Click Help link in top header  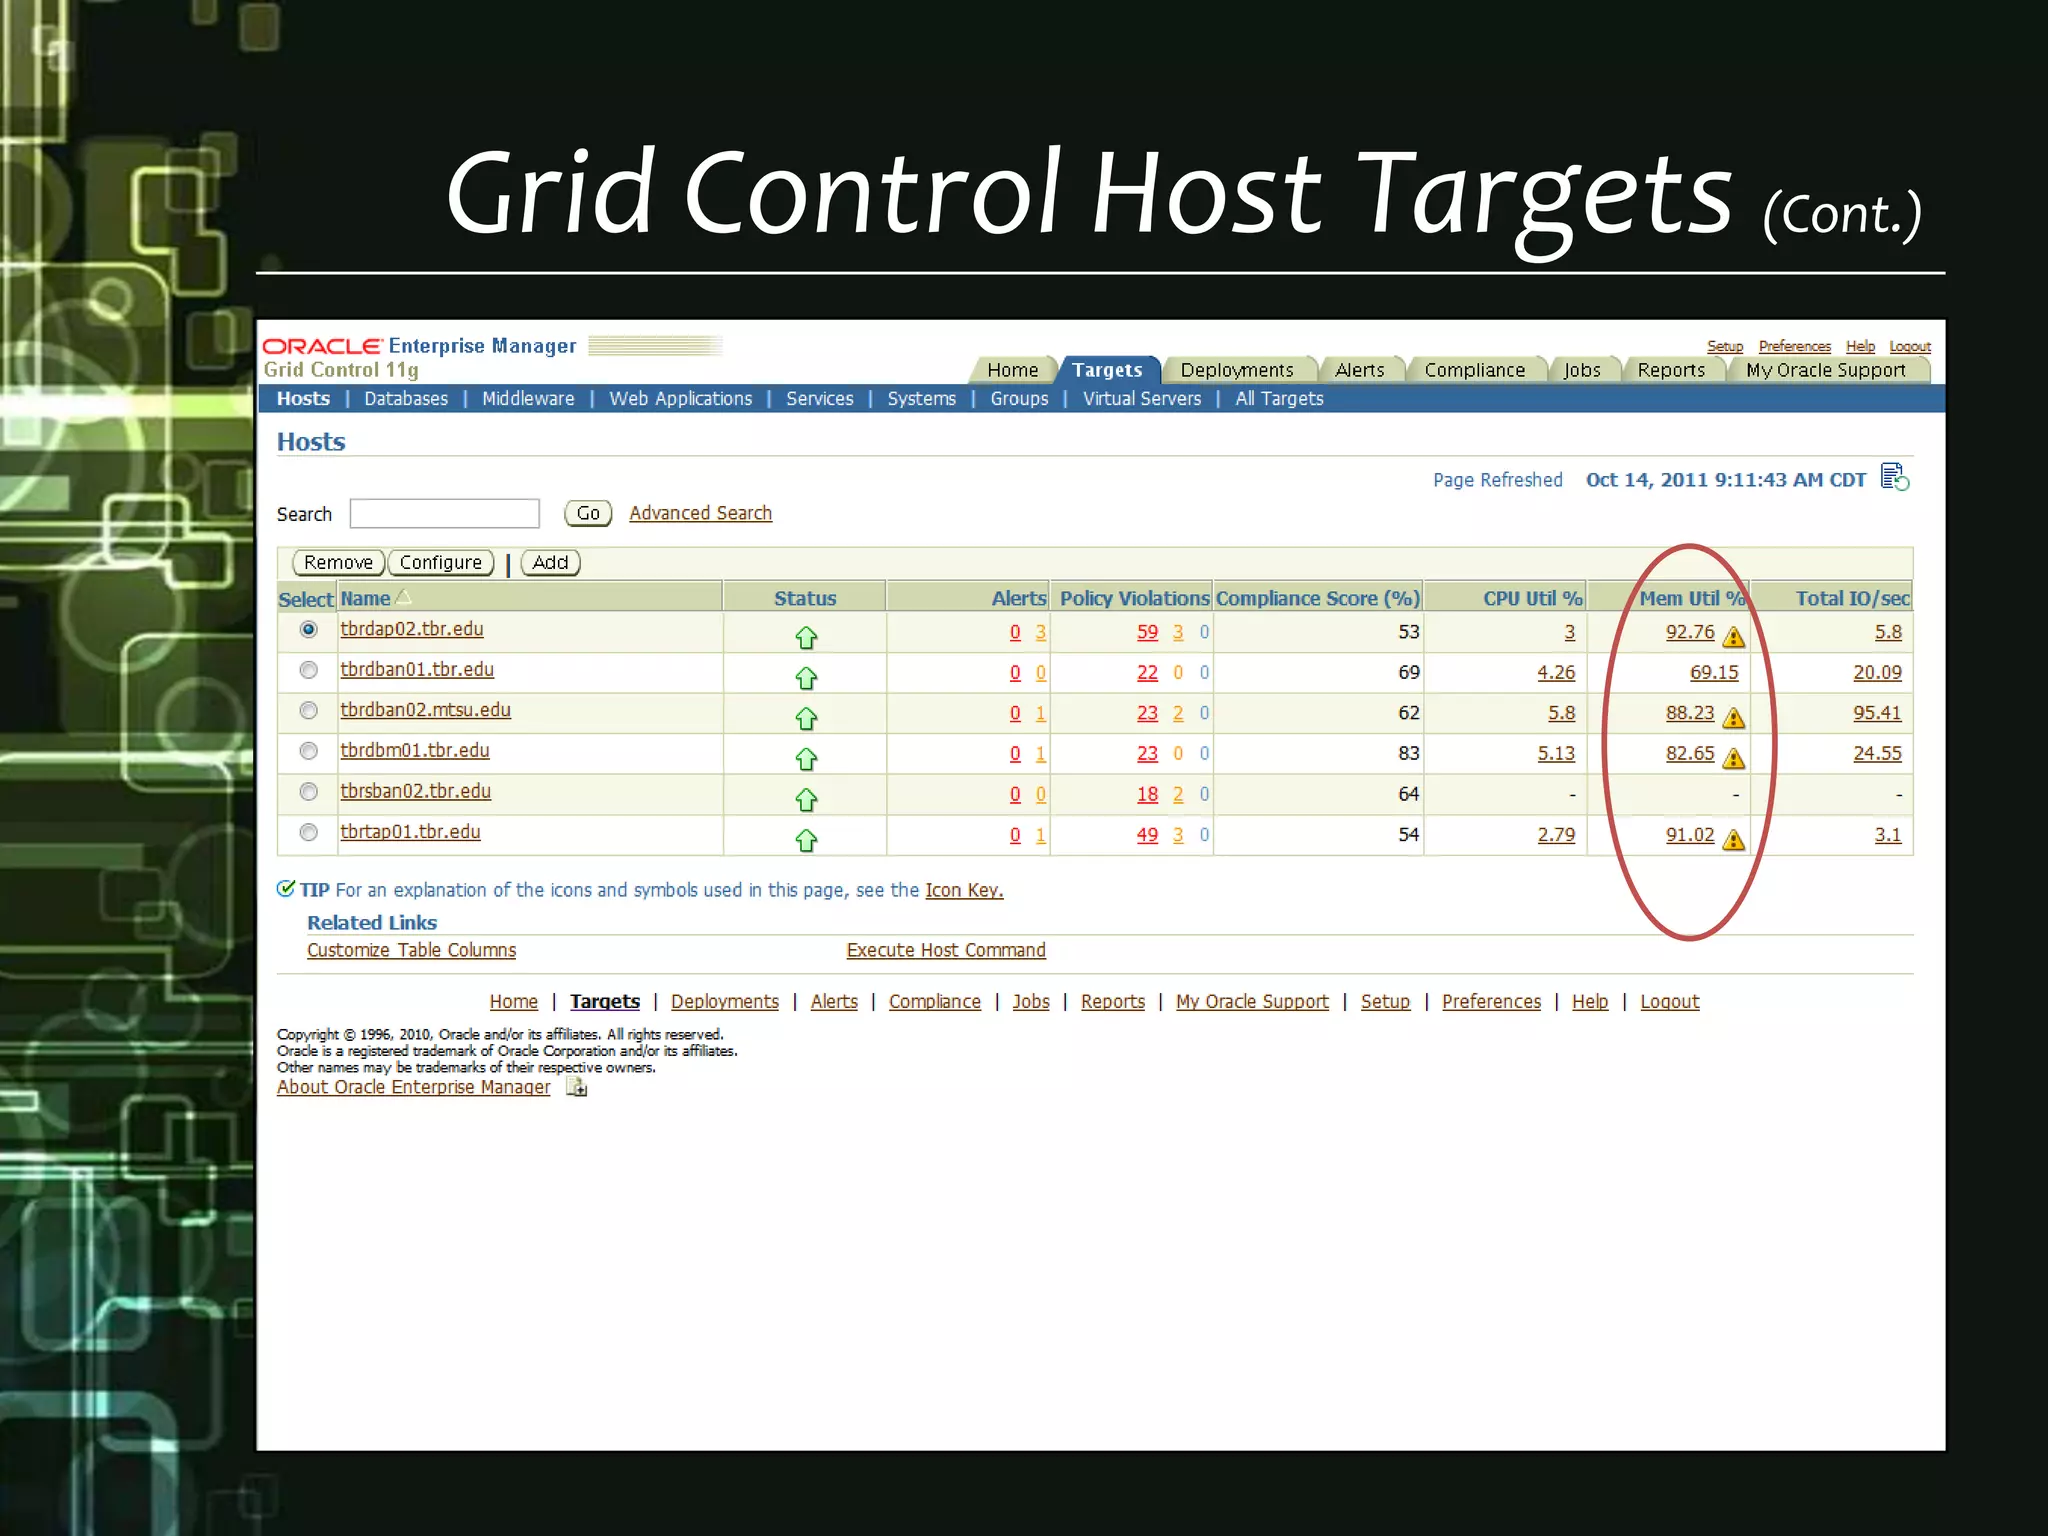click(1860, 346)
